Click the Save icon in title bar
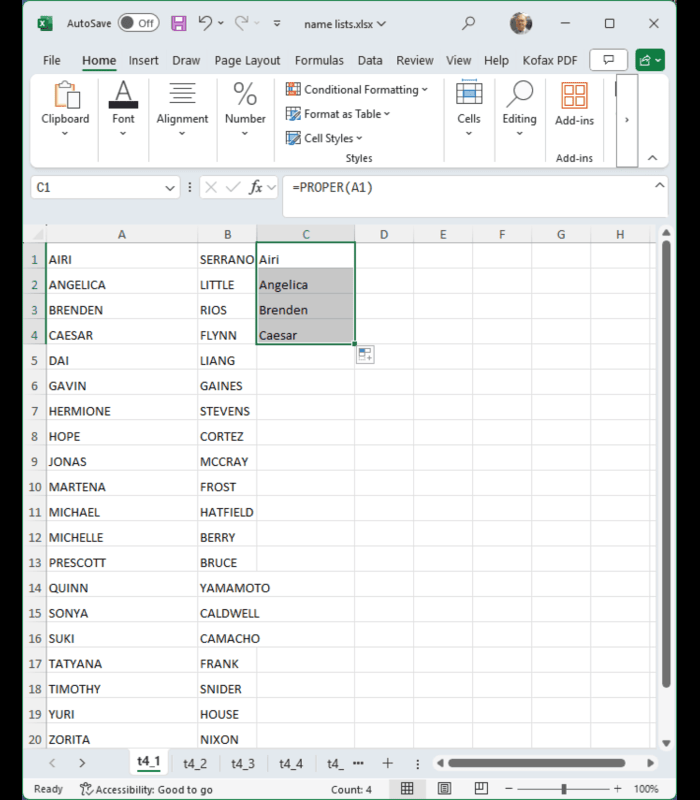700x800 pixels. (x=179, y=23)
